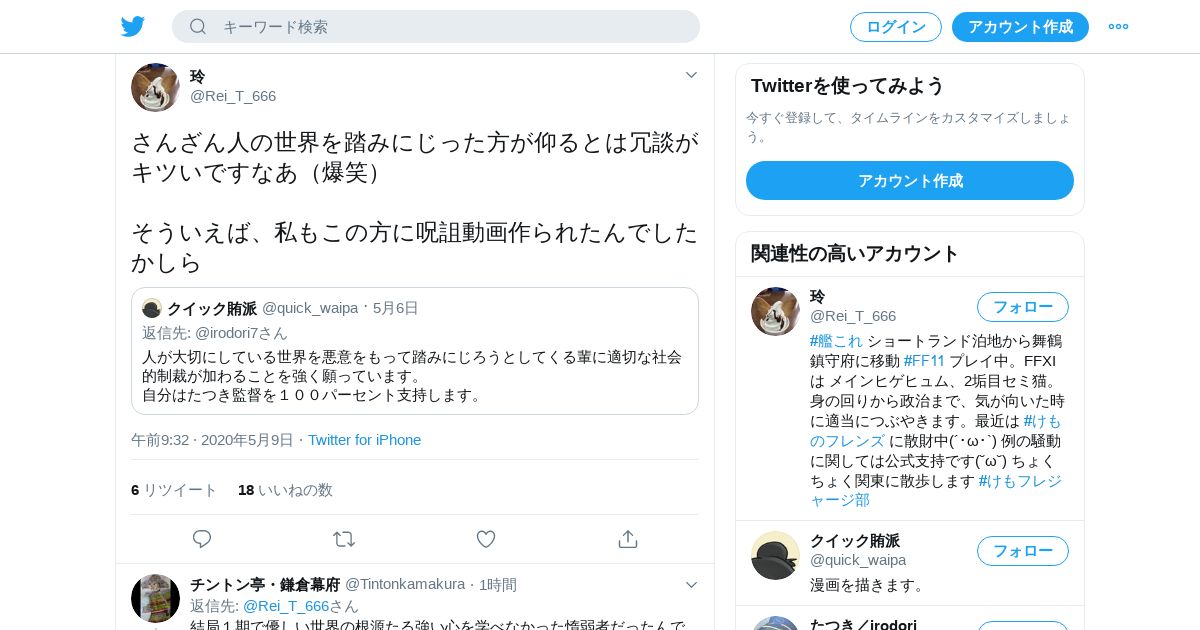This screenshot has height=630, width=1200.
Task: Click the large sidebar アカウント作成 button
Action: [x=910, y=181]
